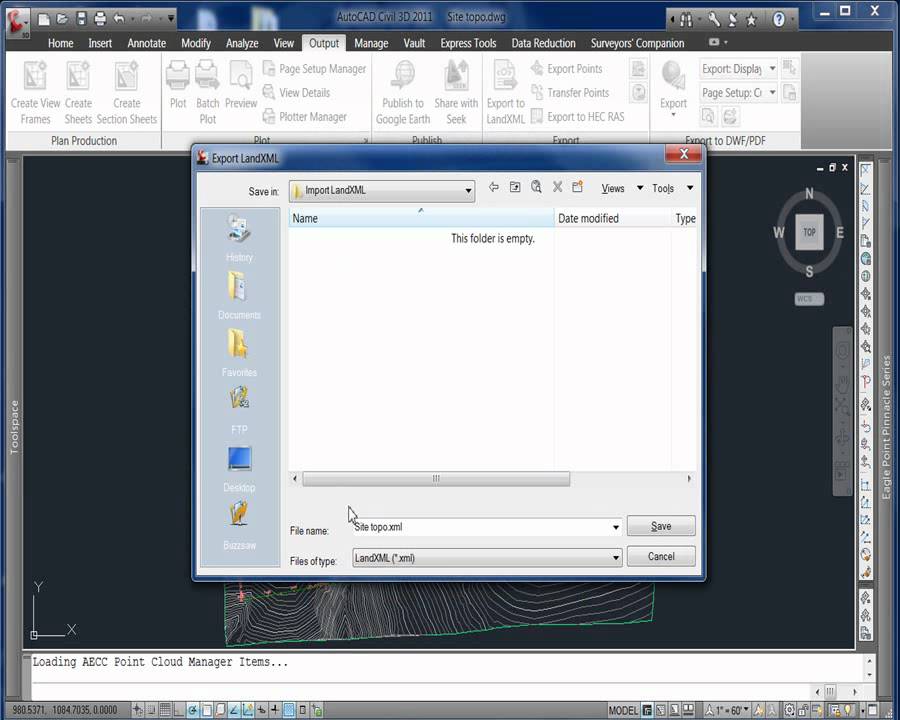
Task: Open the FTP location in sidebar
Action: tap(239, 410)
